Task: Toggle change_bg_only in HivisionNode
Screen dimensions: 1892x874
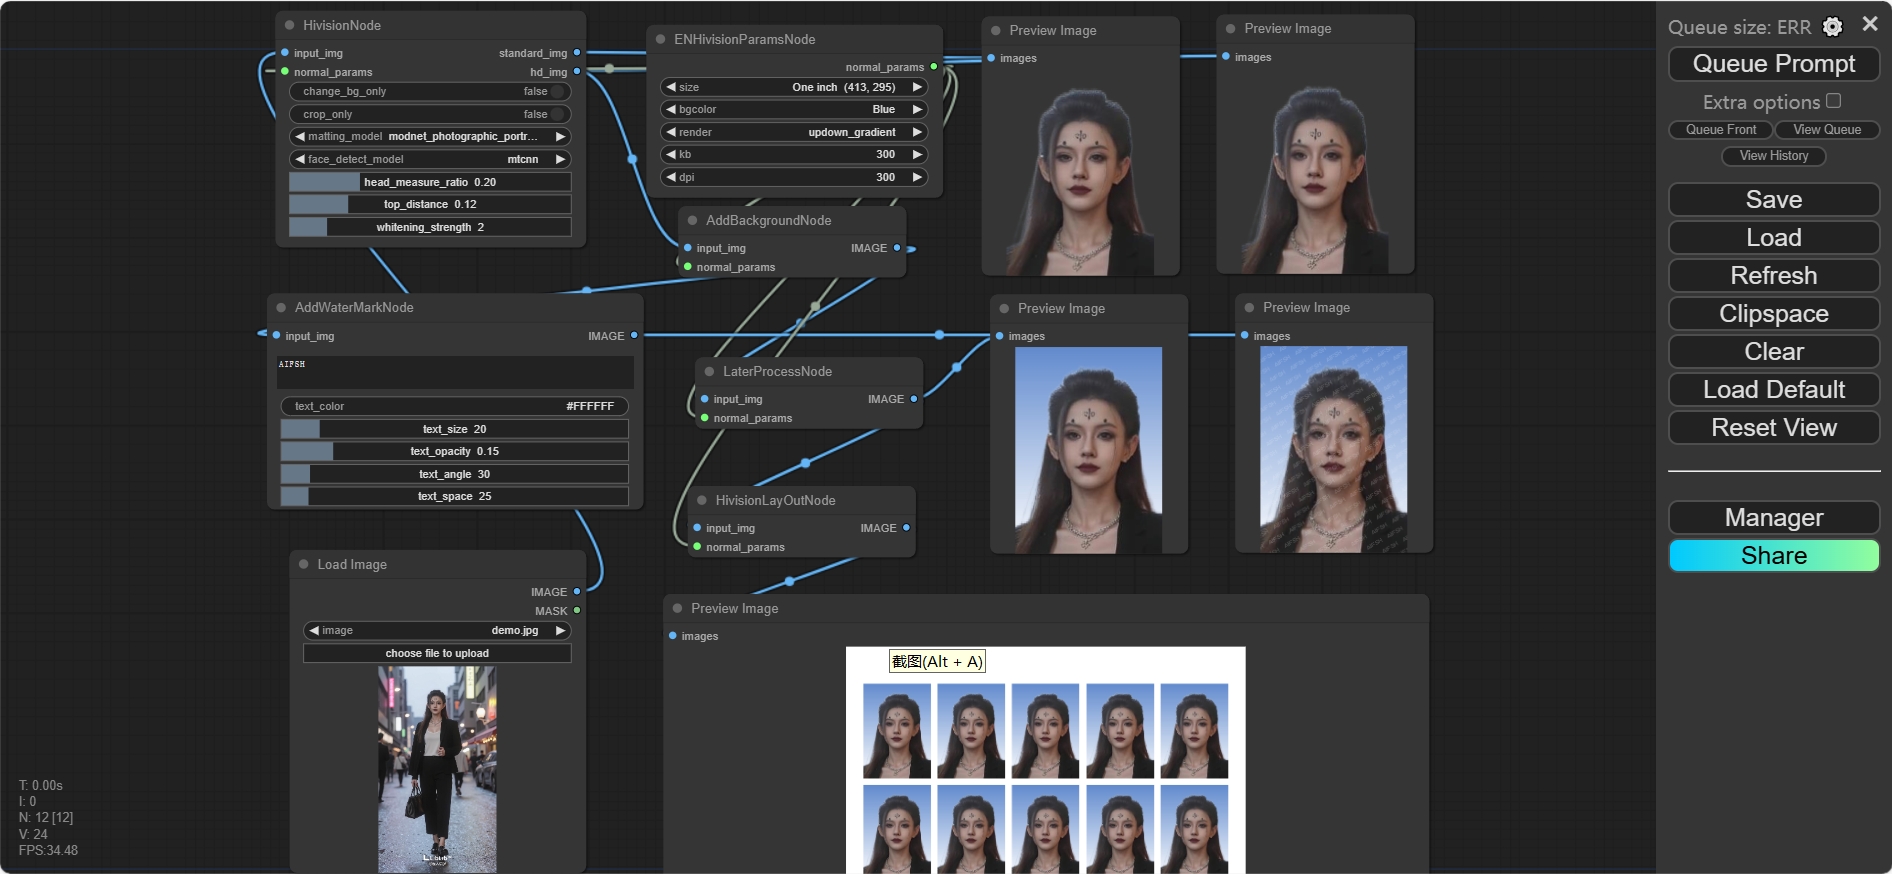Action: tap(430, 91)
